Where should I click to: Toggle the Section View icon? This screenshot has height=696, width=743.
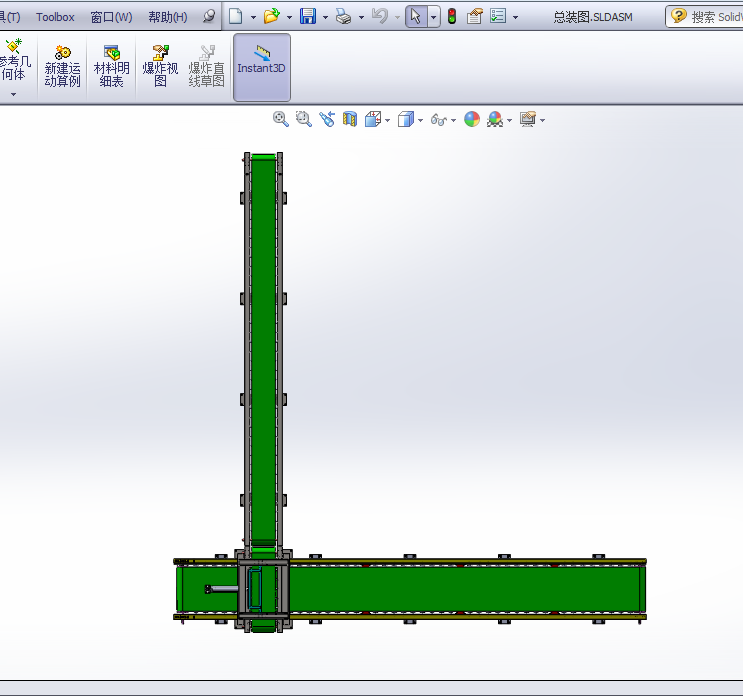(x=350, y=119)
